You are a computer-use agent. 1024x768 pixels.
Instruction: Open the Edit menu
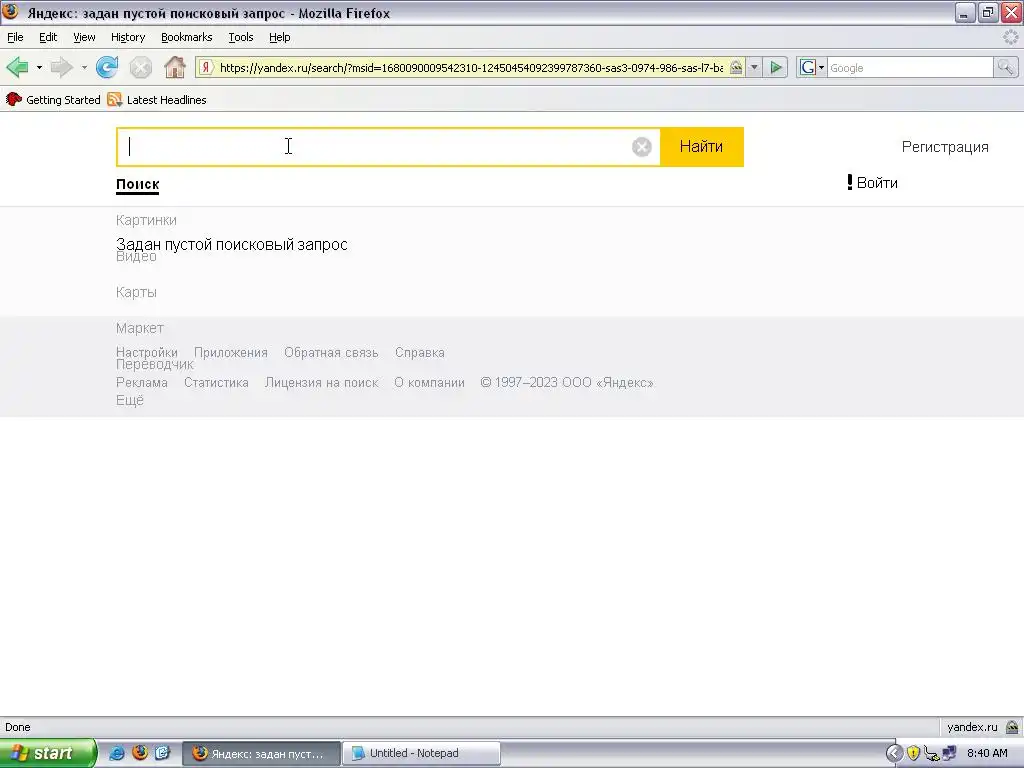[x=48, y=37]
